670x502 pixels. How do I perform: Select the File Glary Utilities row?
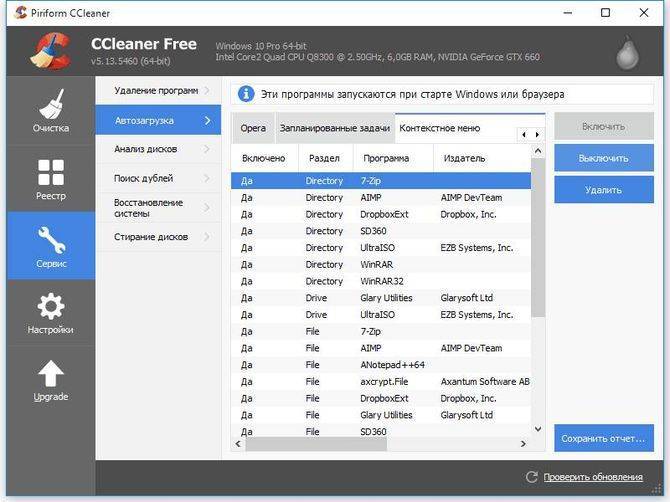click(x=381, y=415)
